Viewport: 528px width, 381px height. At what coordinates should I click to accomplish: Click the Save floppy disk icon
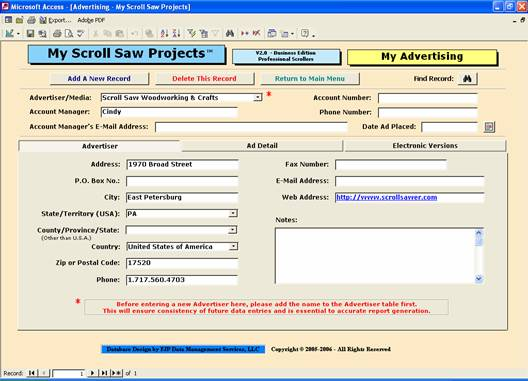pyautogui.click(x=30, y=33)
